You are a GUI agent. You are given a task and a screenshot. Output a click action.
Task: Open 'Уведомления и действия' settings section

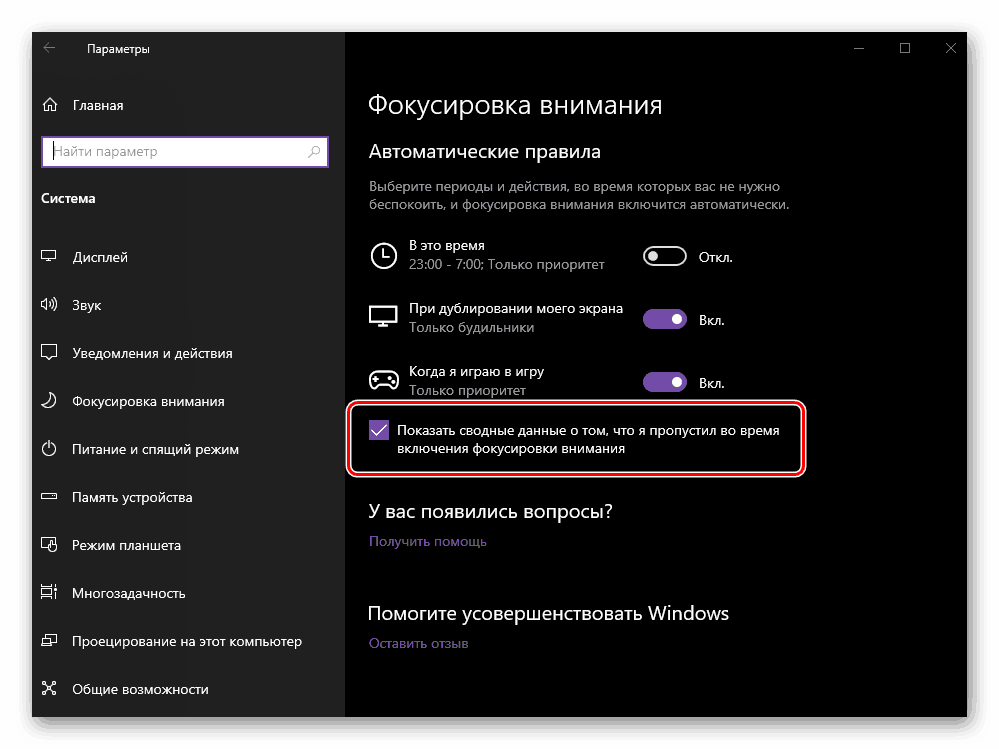152,353
